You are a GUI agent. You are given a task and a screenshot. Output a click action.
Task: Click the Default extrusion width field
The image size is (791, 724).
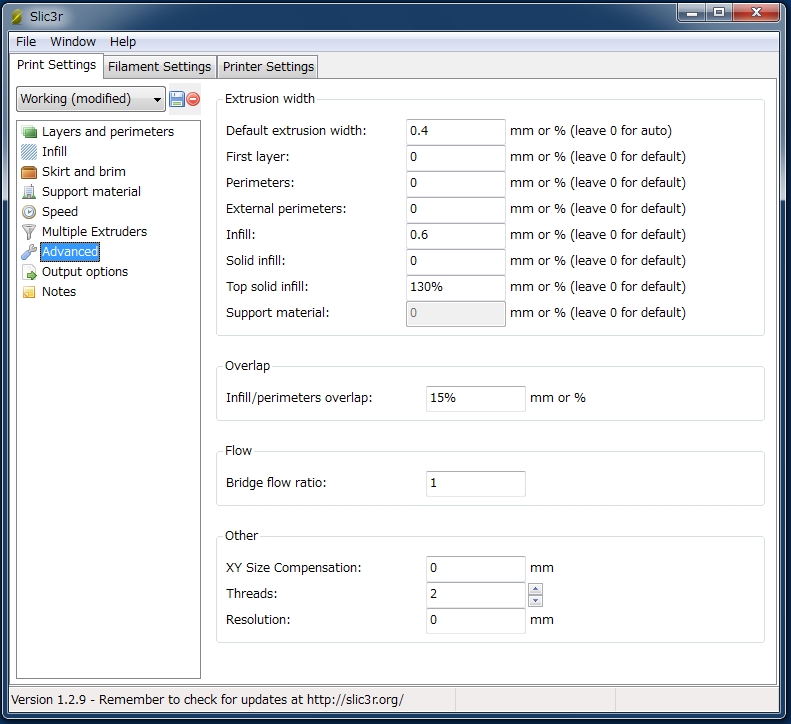pyautogui.click(x=456, y=131)
